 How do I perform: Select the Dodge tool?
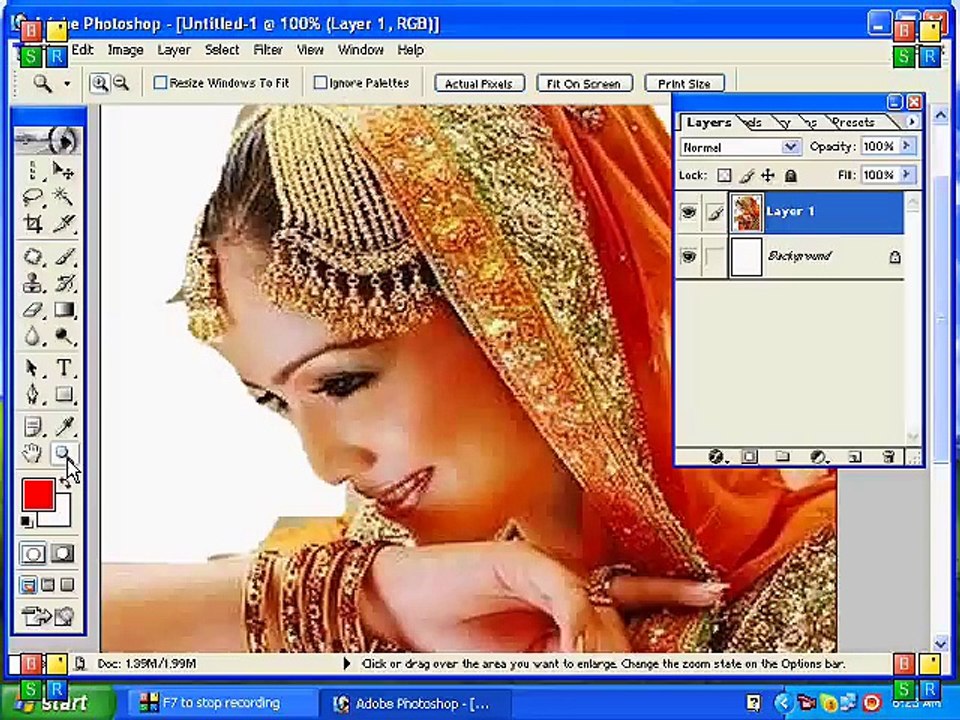point(64,336)
